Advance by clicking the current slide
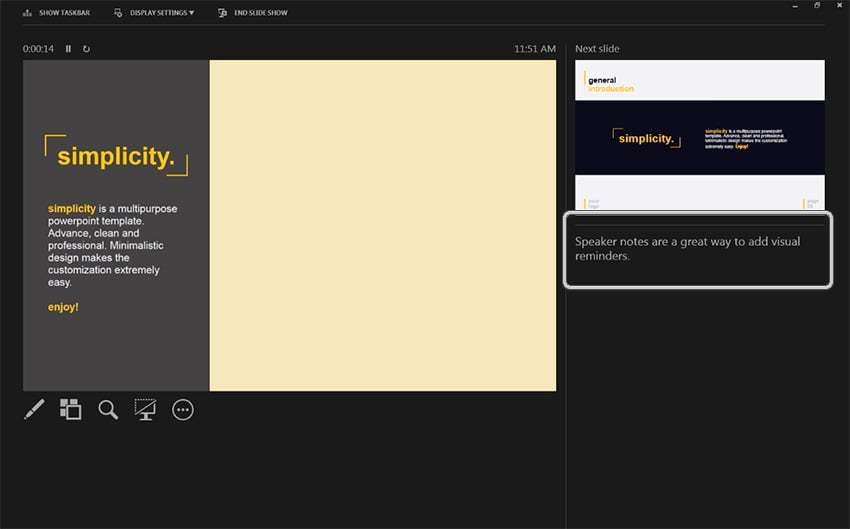Image resolution: width=850 pixels, height=529 pixels. coord(289,225)
